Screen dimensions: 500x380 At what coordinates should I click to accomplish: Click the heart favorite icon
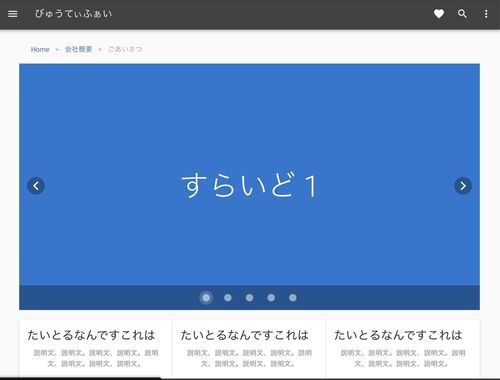tap(439, 14)
